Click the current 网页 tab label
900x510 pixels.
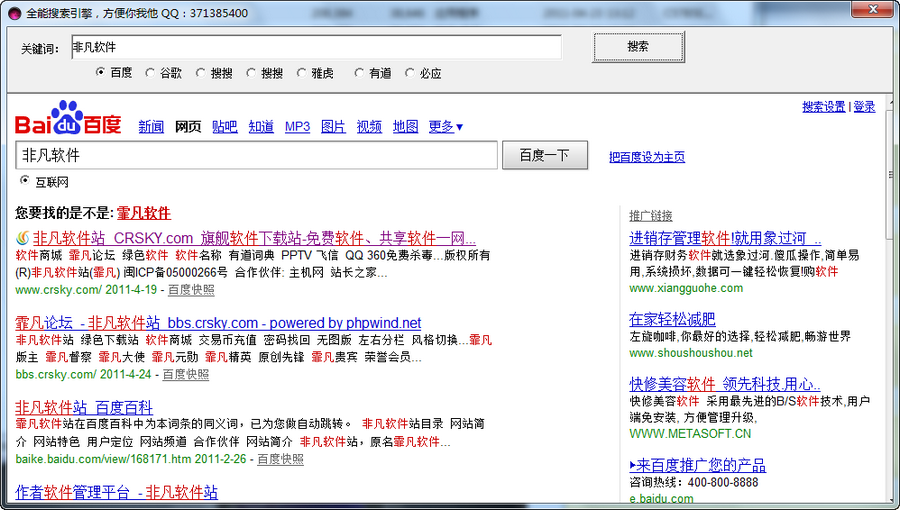(x=188, y=127)
